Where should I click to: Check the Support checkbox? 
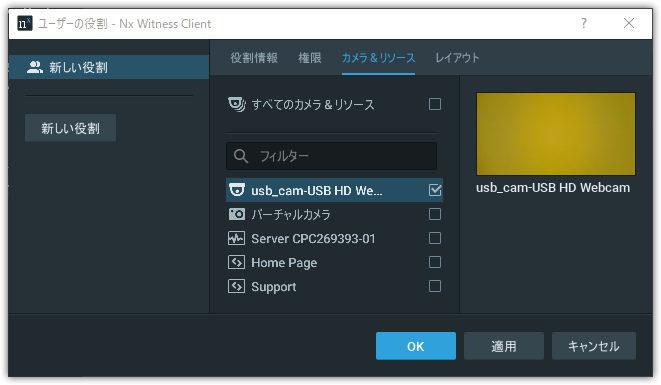[435, 286]
